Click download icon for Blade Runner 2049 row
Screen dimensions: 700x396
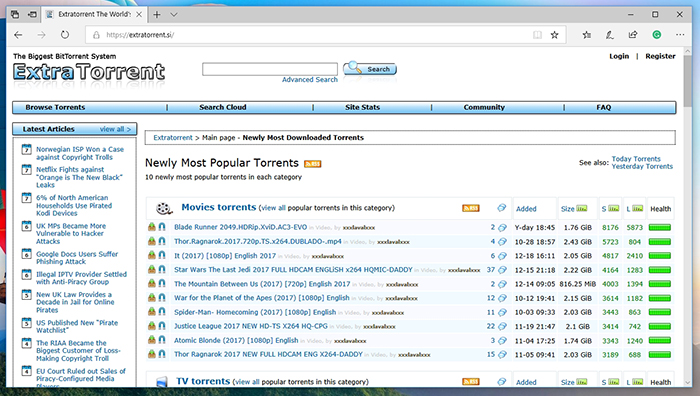[x=152, y=227]
